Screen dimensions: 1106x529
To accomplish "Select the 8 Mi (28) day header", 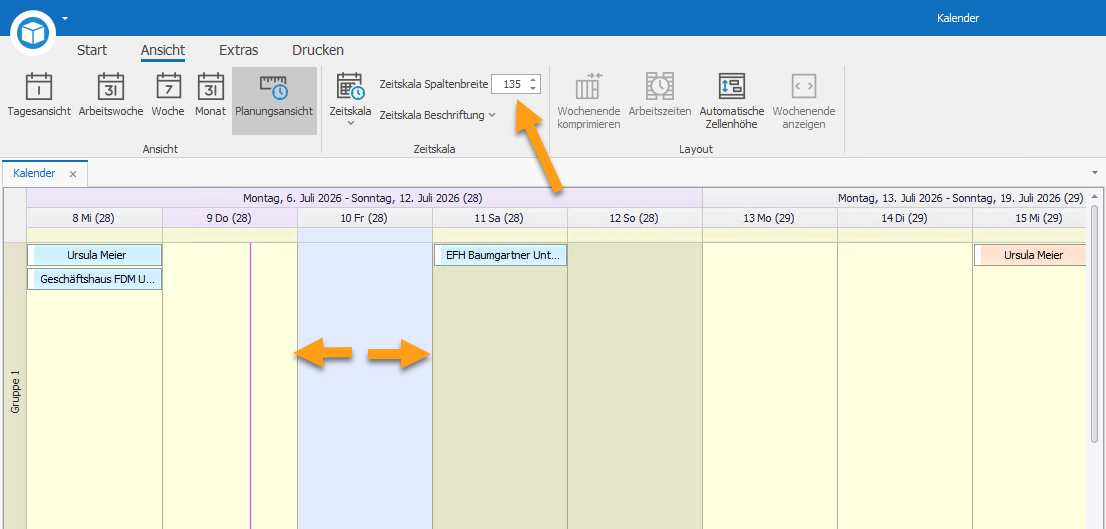I will point(95,218).
